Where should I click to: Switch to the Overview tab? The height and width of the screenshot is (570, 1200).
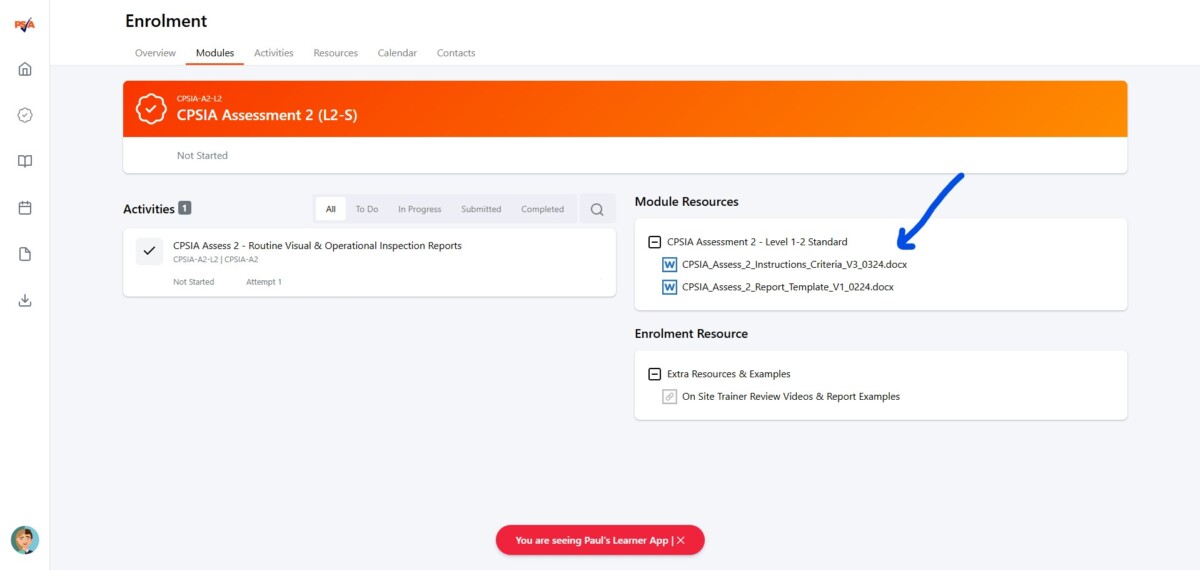(x=155, y=53)
